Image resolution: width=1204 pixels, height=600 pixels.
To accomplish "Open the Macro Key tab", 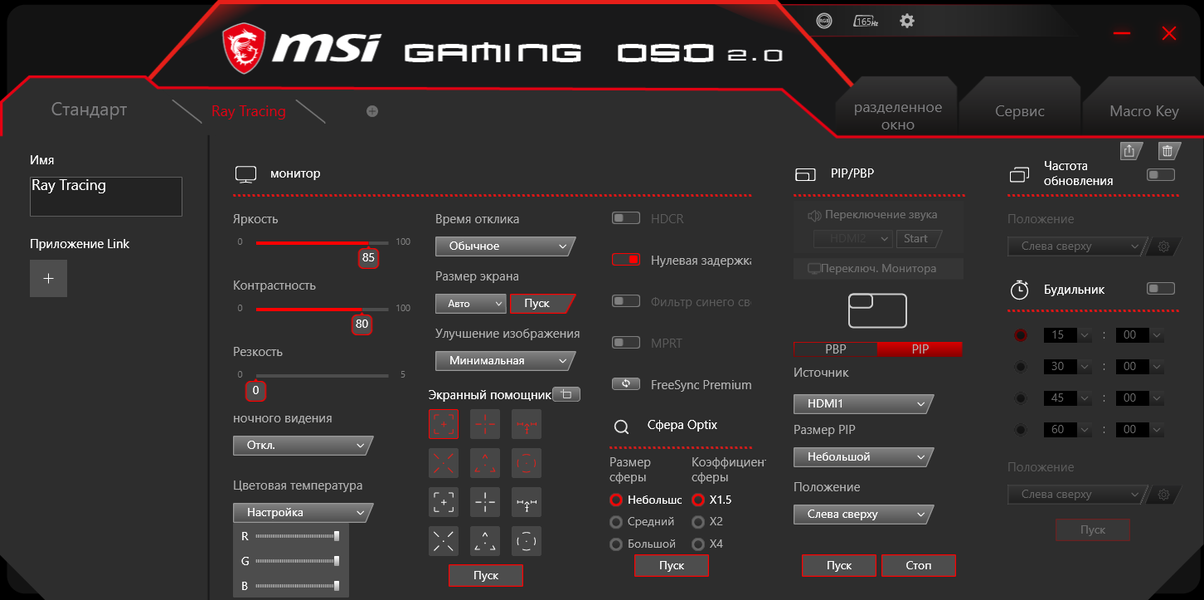I will click(x=1144, y=111).
